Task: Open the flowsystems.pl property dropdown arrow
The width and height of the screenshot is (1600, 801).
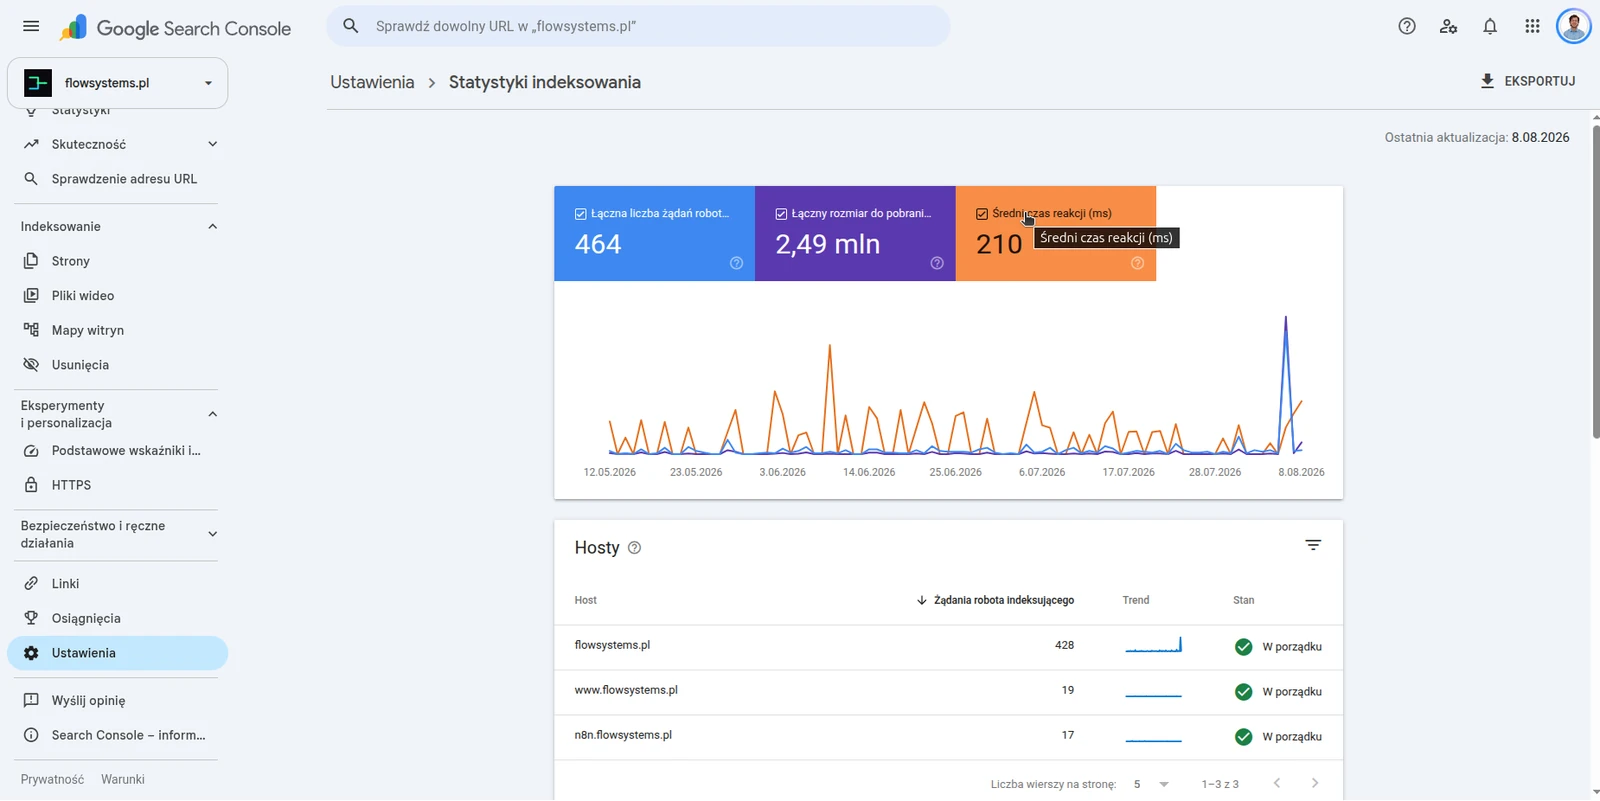Action: point(208,83)
